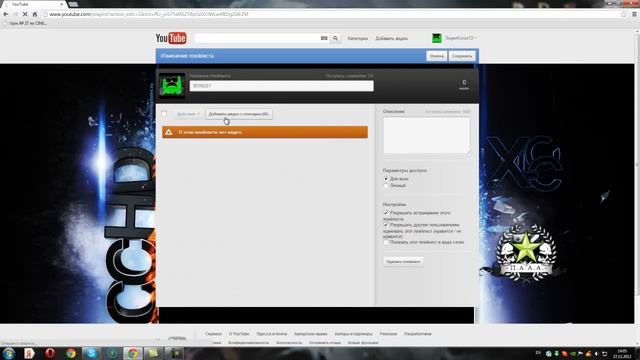Open the Chrome menu icon
The width and height of the screenshot is (640, 360).
[x=634, y=14]
